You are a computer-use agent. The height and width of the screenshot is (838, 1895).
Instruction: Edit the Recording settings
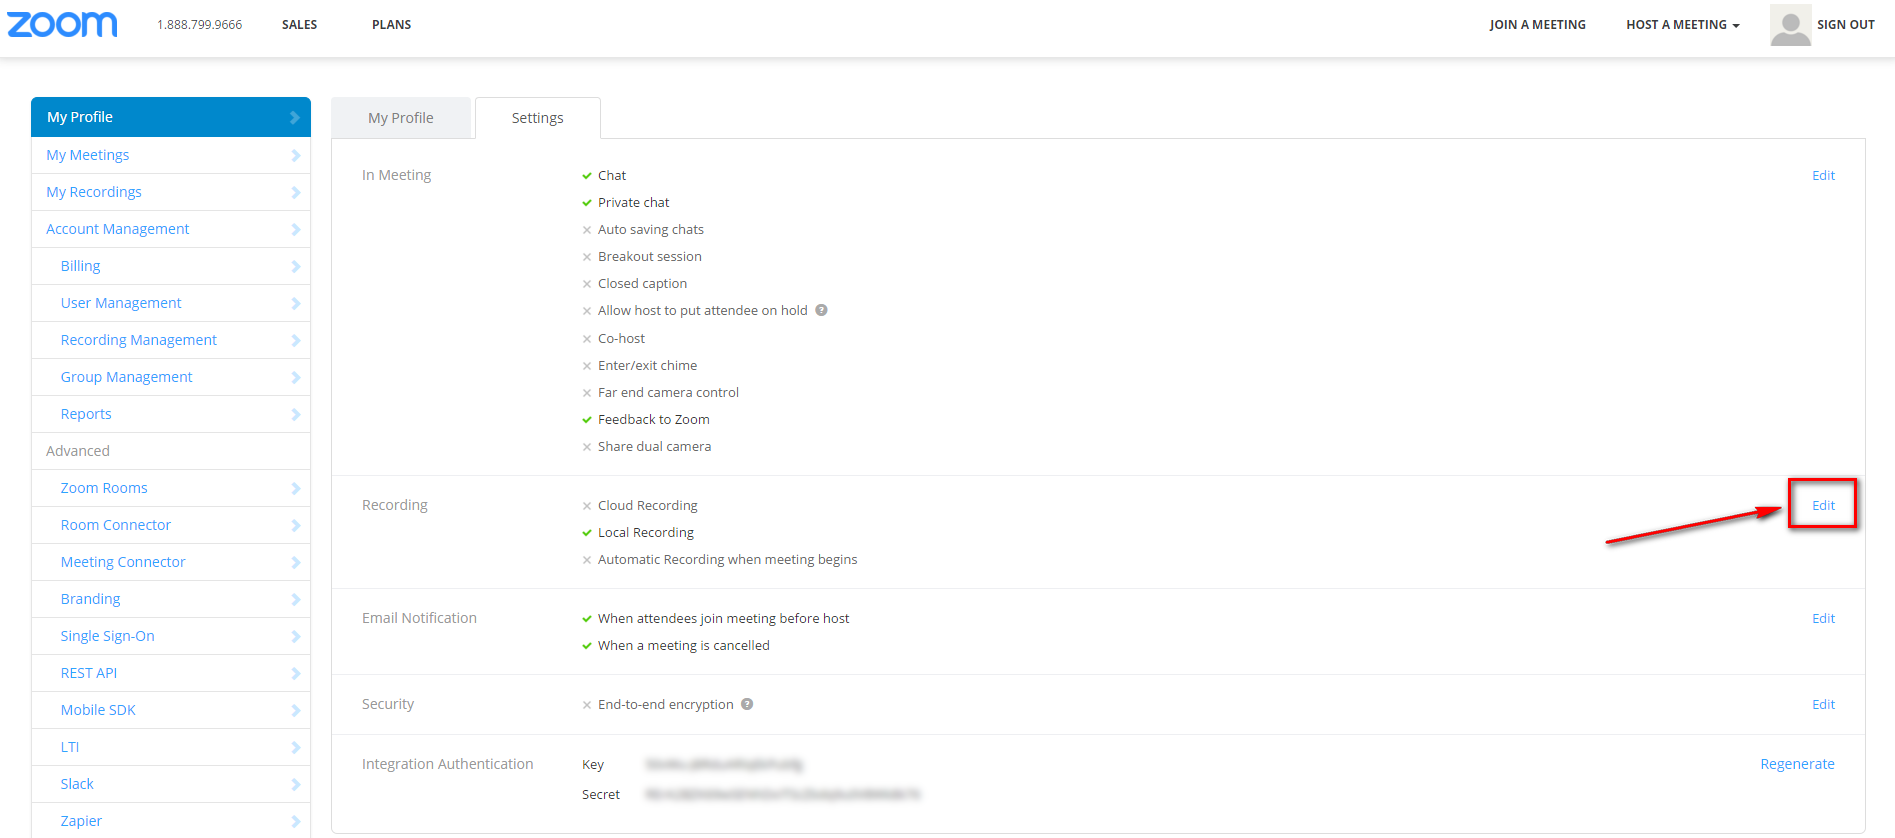(x=1823, y=505)
